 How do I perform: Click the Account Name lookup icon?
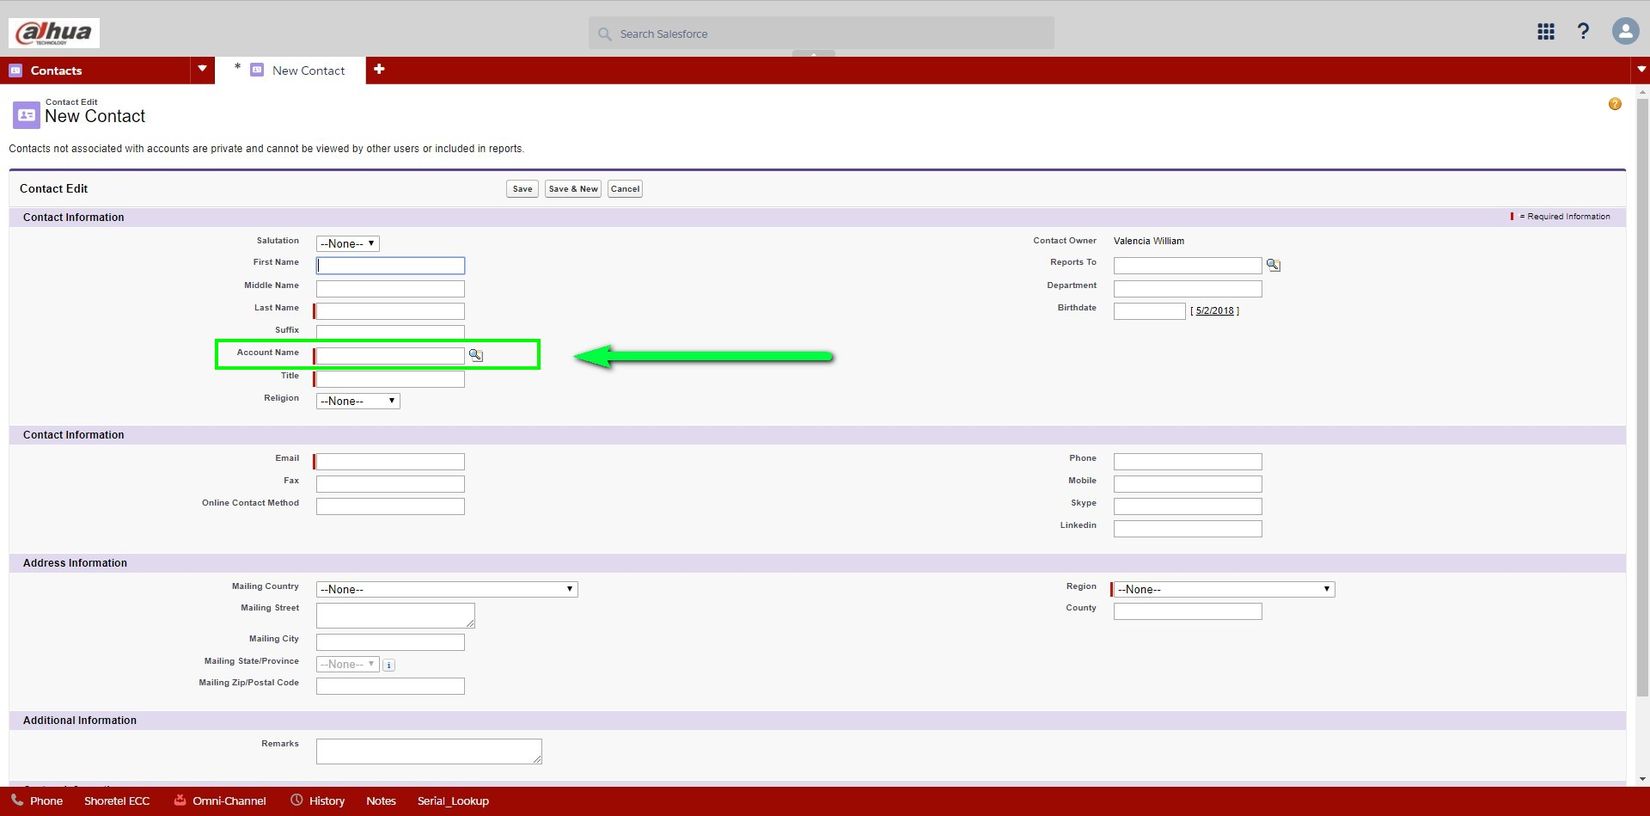pyautogui.click(x=476, y=355)
